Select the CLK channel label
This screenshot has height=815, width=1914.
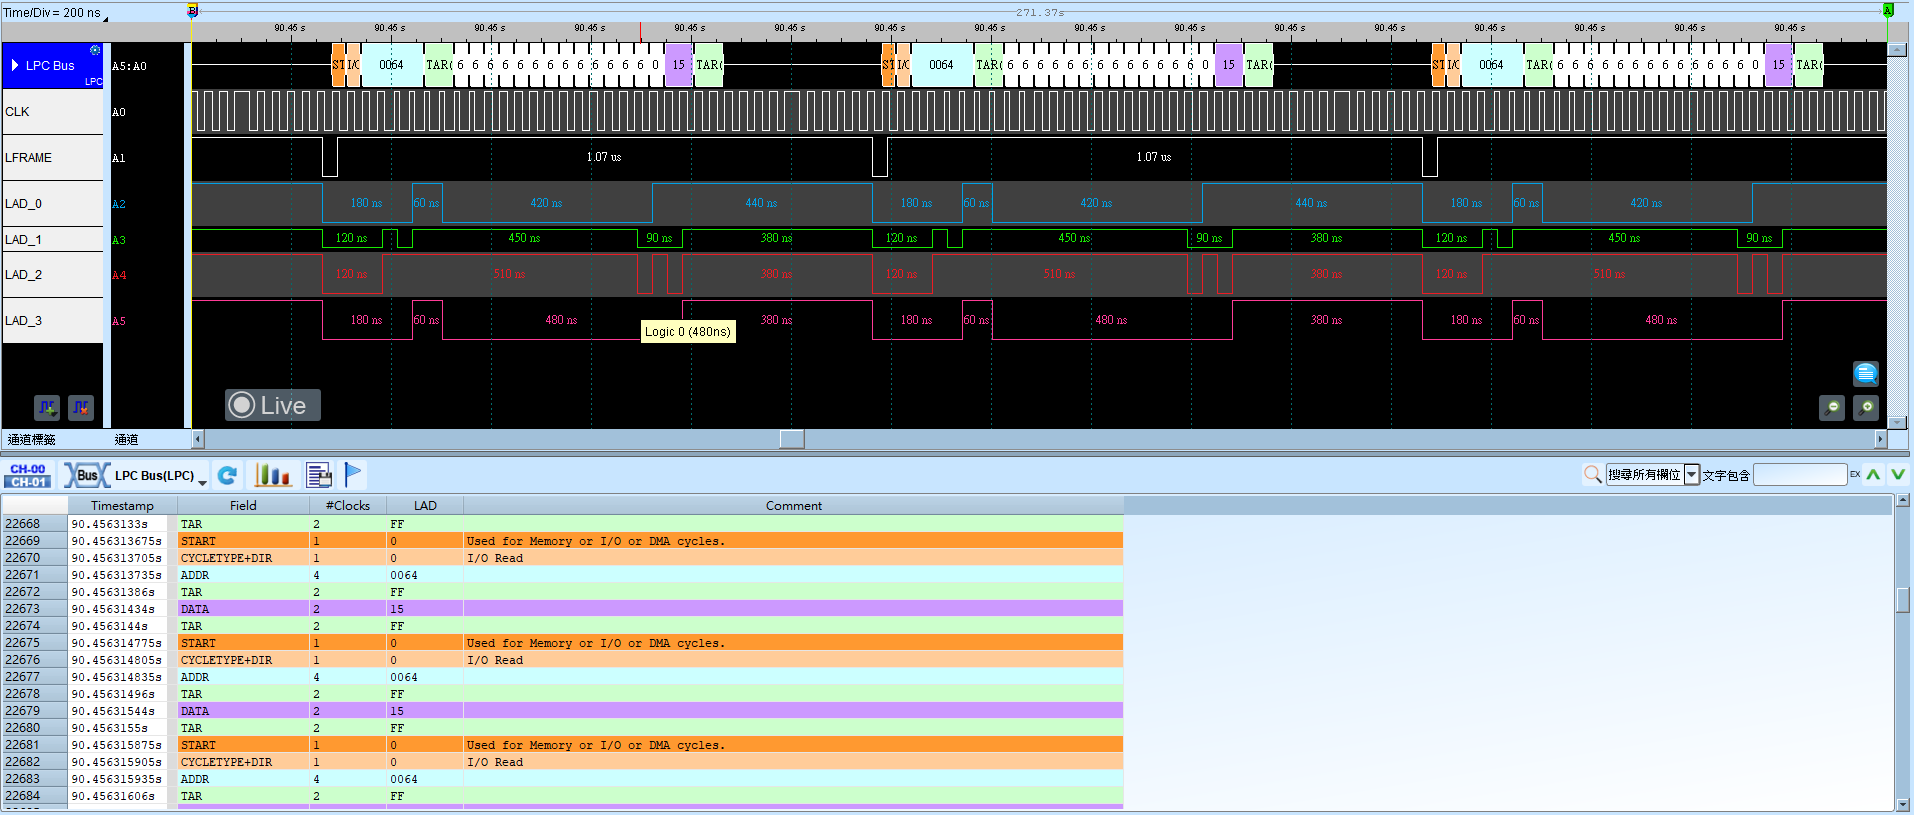[x=53, y=112]
